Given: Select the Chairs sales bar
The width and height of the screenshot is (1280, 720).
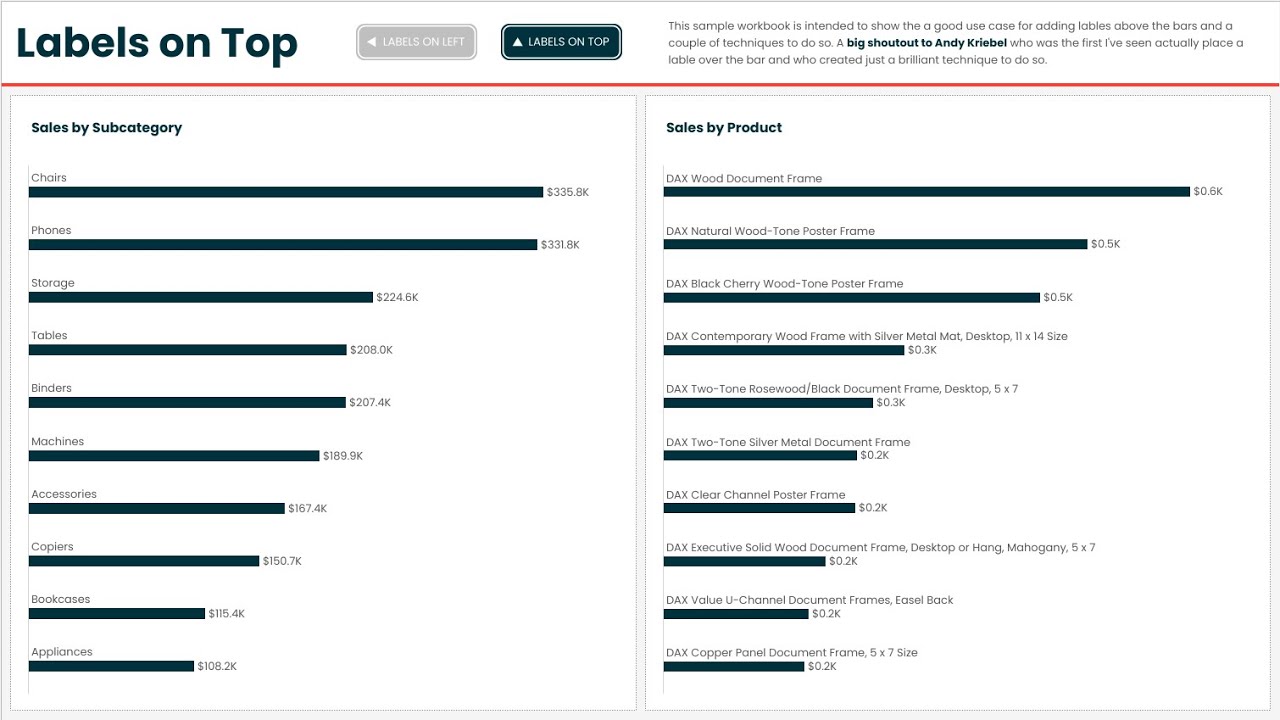Looking at the screenshot, I should (286, 192).
